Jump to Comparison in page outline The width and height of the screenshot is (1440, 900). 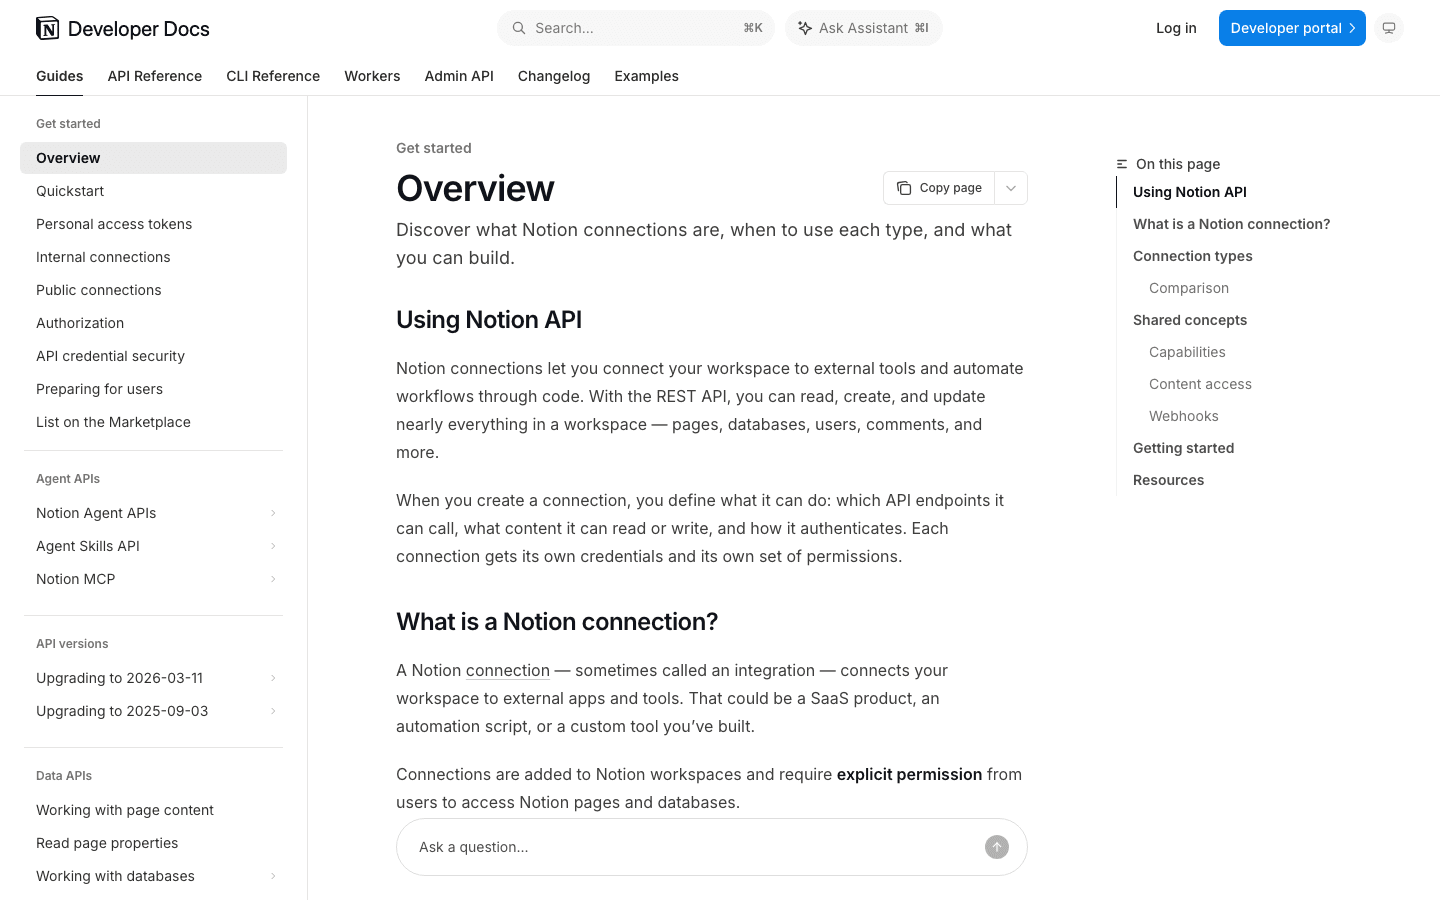pos(1189,288)
